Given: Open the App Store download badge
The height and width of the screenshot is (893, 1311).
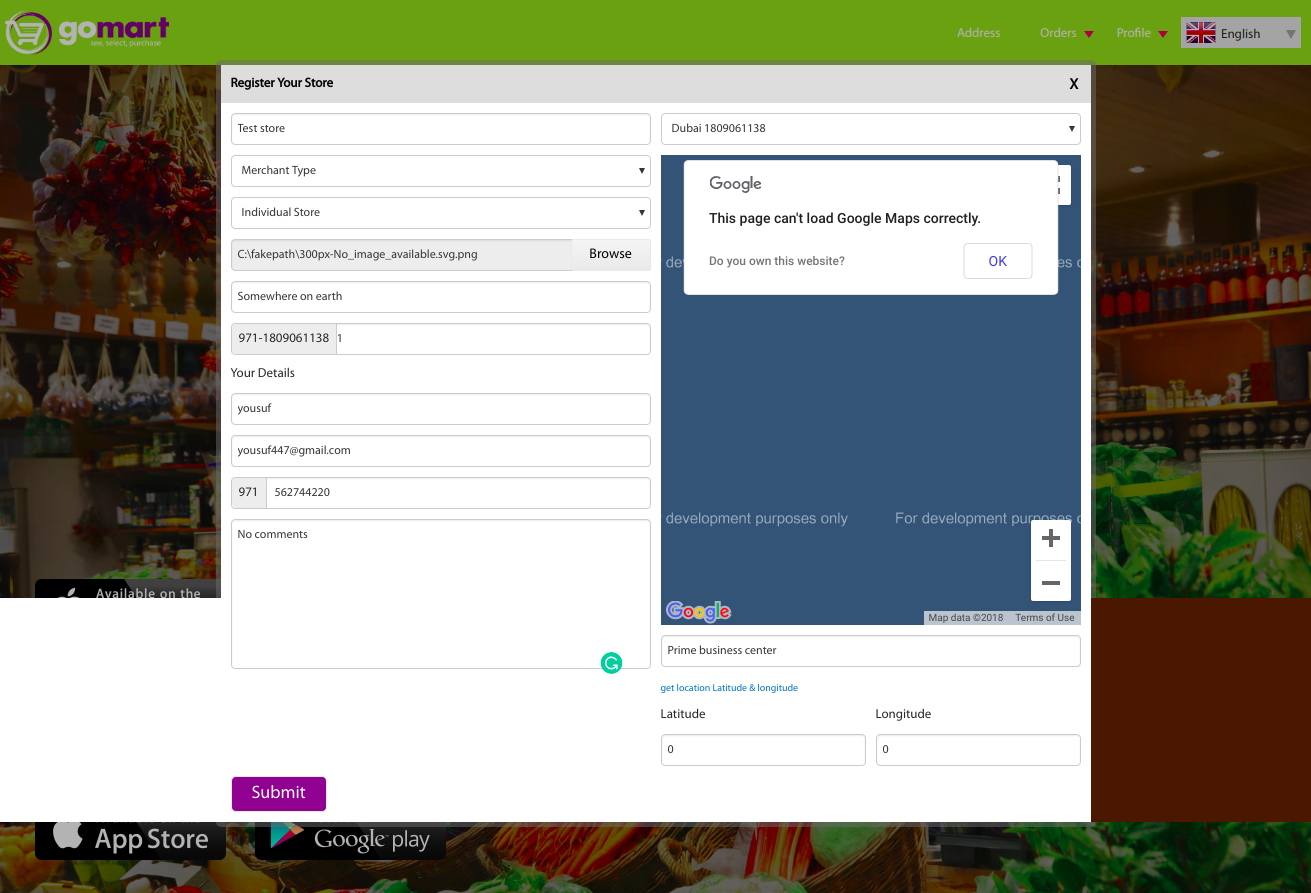Looking at the screenshot, I should click(x=130, y=838).
